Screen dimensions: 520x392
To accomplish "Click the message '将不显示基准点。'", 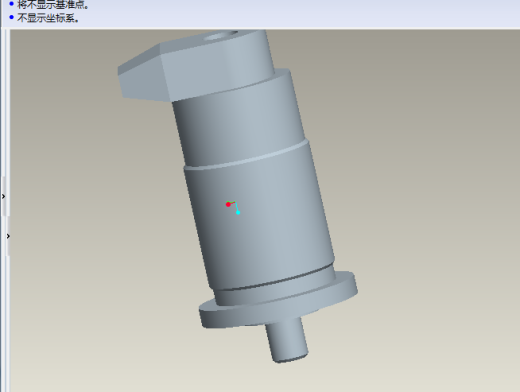I will coord(53,5).
